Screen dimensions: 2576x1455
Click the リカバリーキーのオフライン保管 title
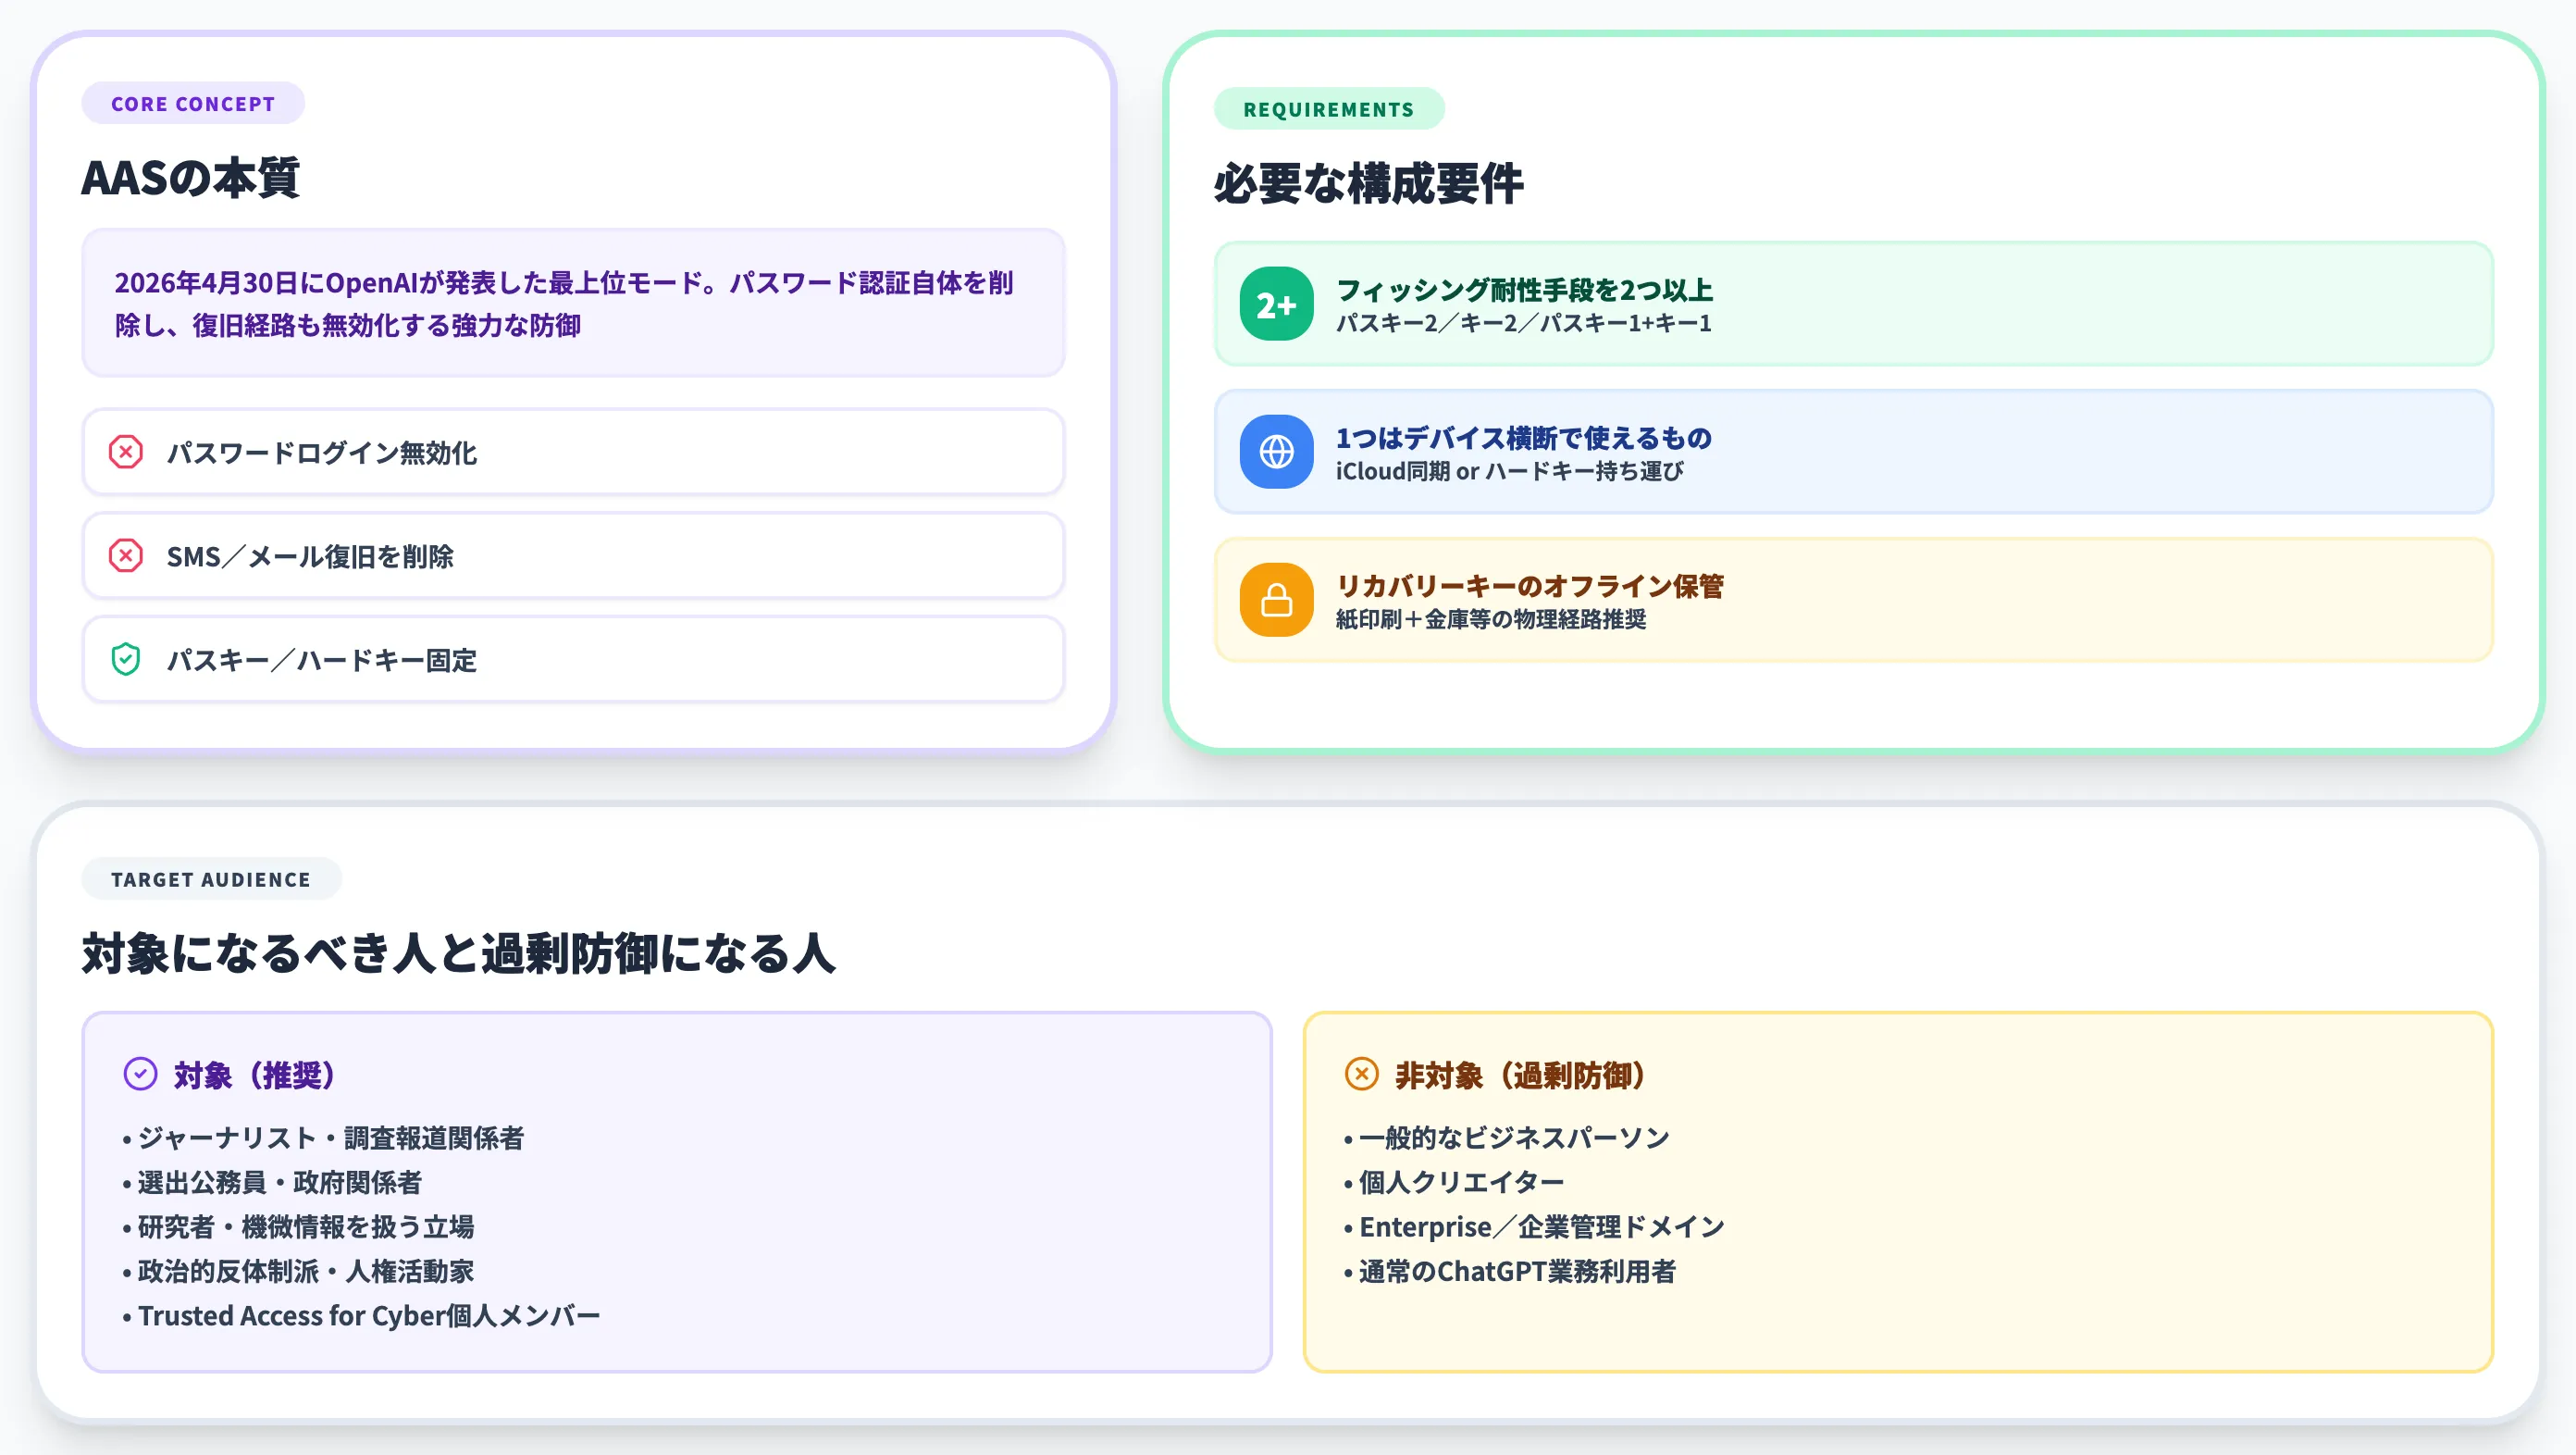coord(1530,586)
